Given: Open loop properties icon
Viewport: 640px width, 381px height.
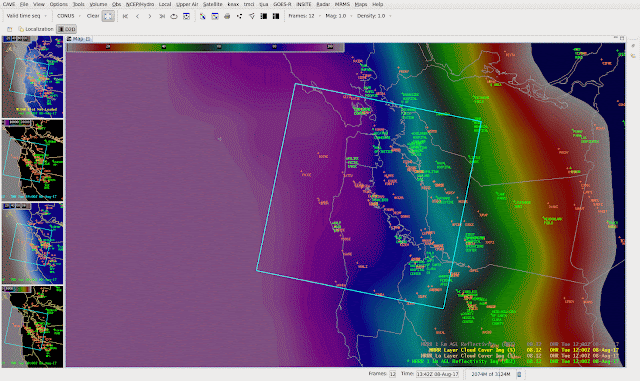Looking at the screenshot, I should (186, 16).
